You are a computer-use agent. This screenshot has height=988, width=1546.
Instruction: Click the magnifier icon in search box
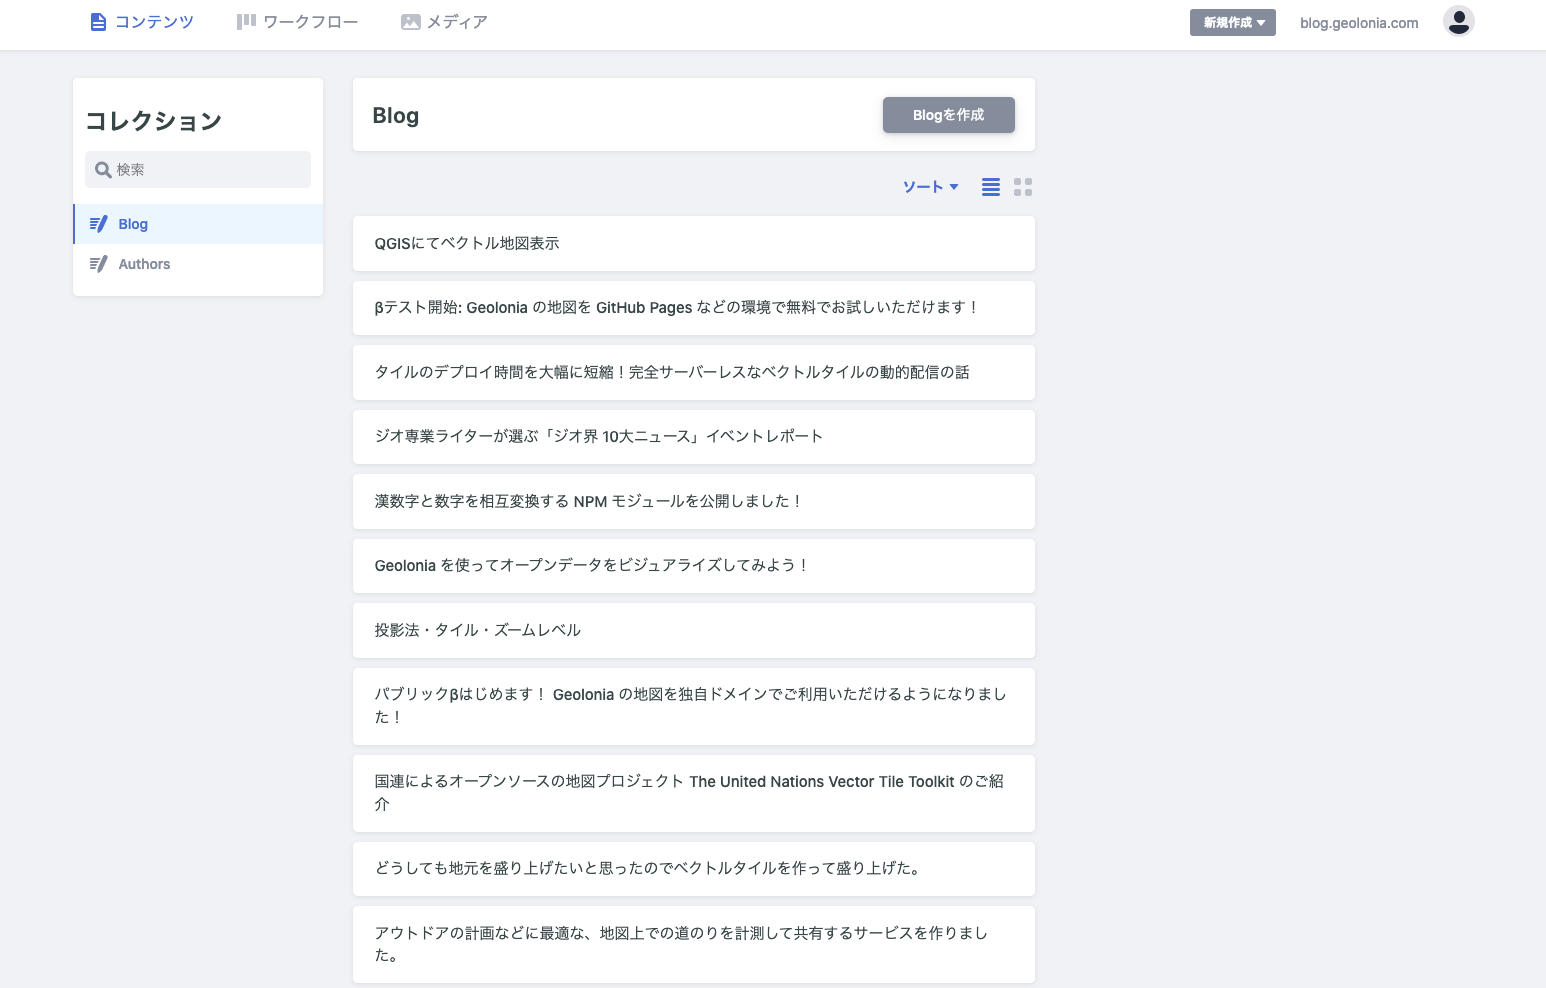coord(102,170)
